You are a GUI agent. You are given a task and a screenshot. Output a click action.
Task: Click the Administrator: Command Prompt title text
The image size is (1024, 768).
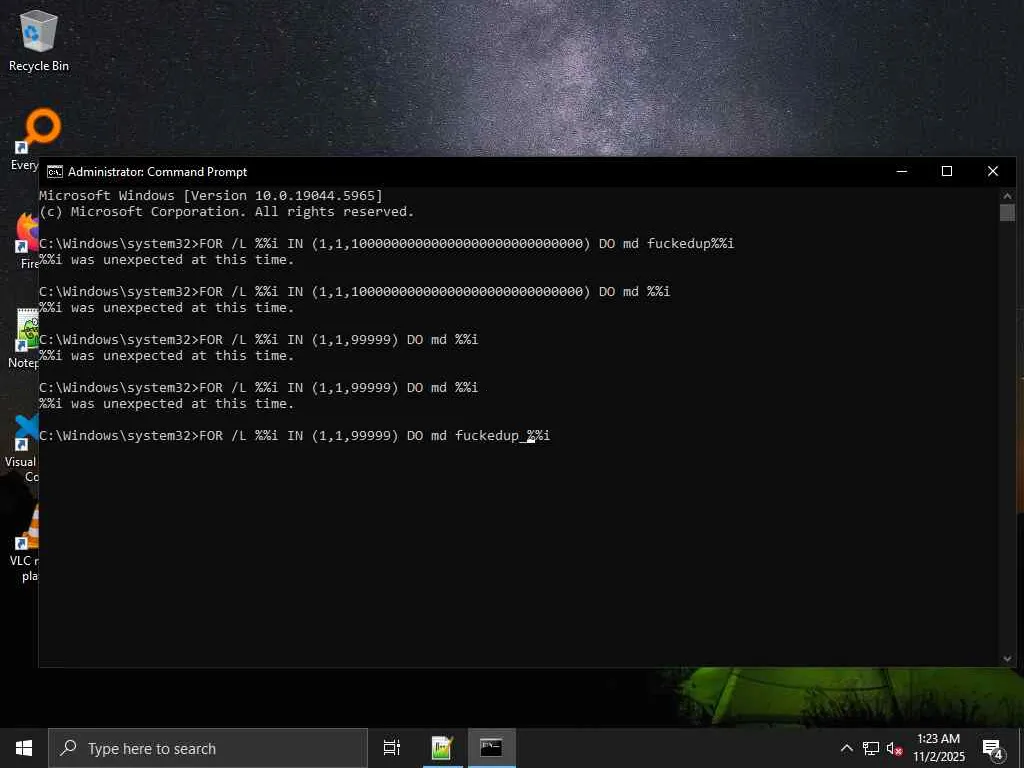(x=157, y=172)
